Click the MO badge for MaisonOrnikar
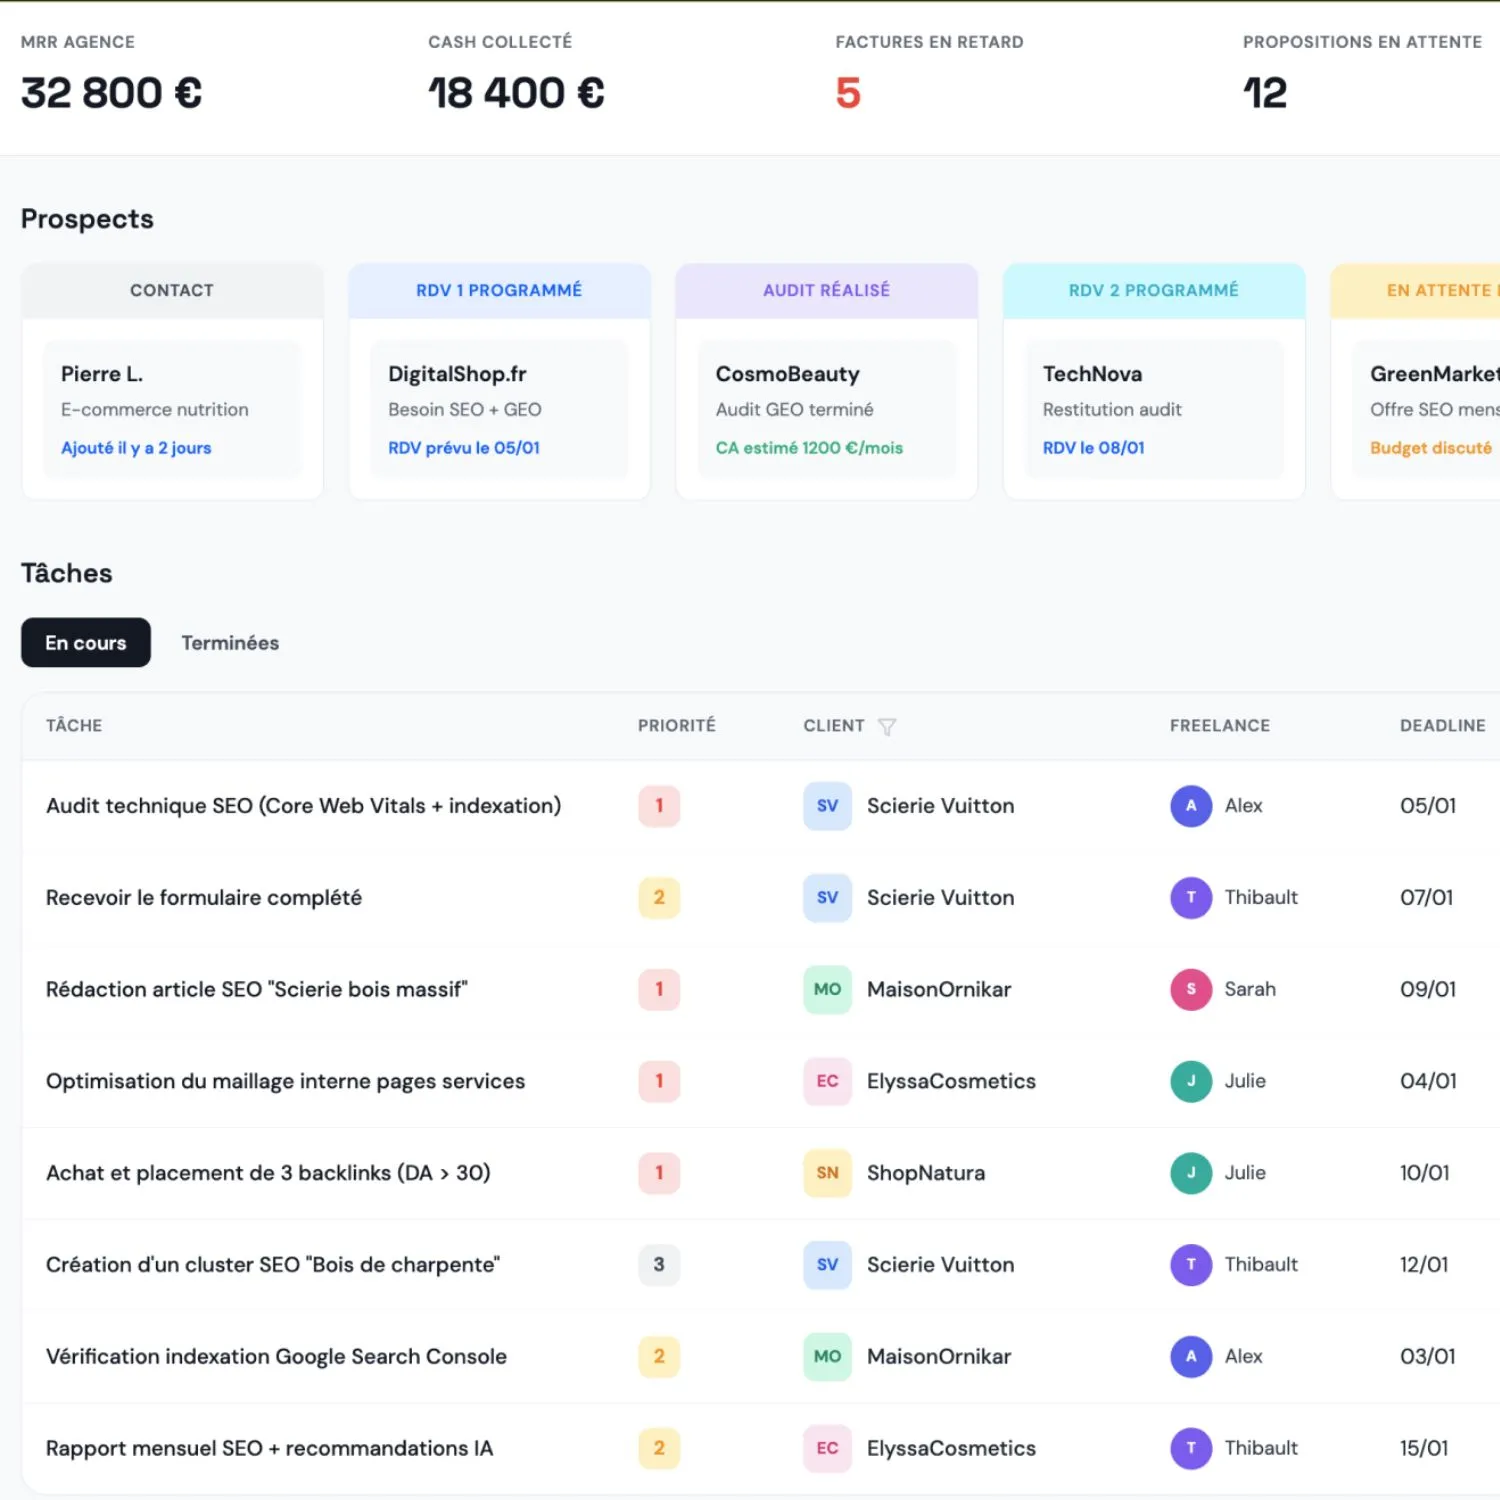Viewport: 1500px width, 1500px height. pos(827,989)
